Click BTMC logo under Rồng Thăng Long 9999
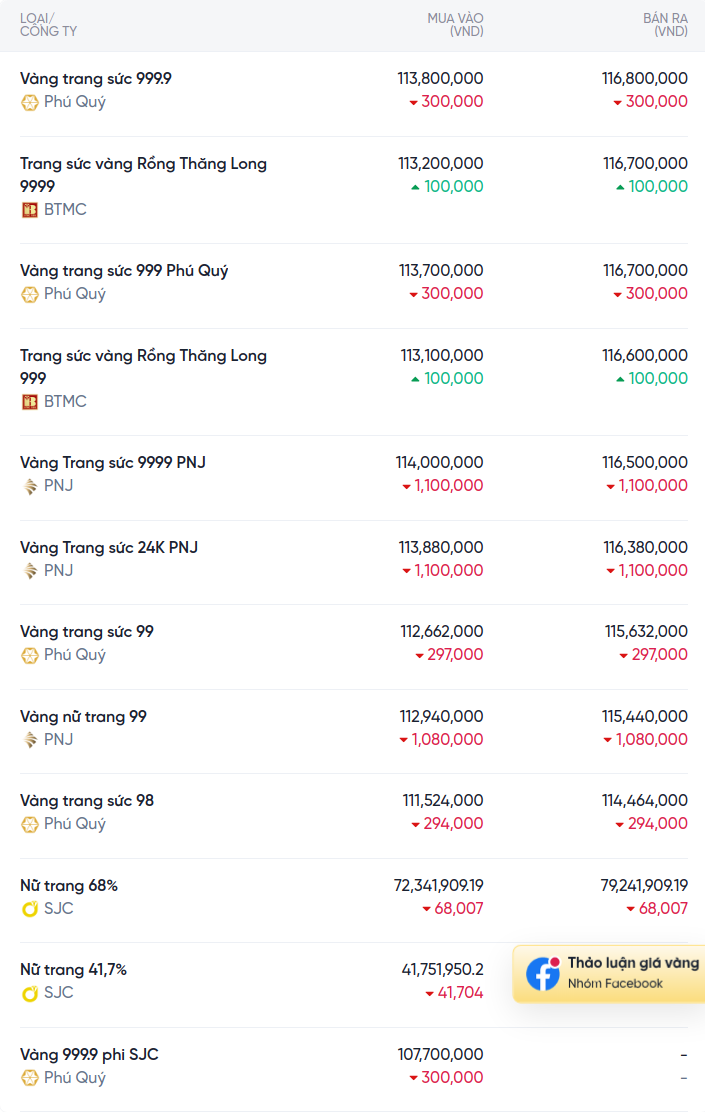 30,210
